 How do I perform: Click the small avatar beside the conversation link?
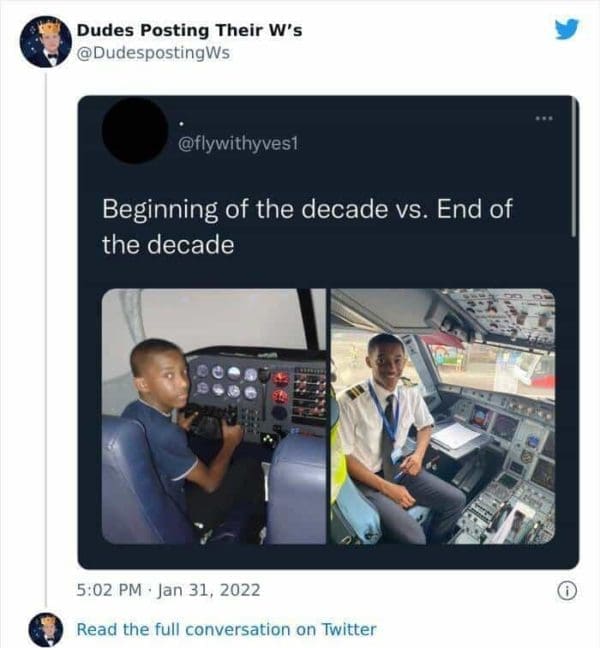(x=45, y=629)
